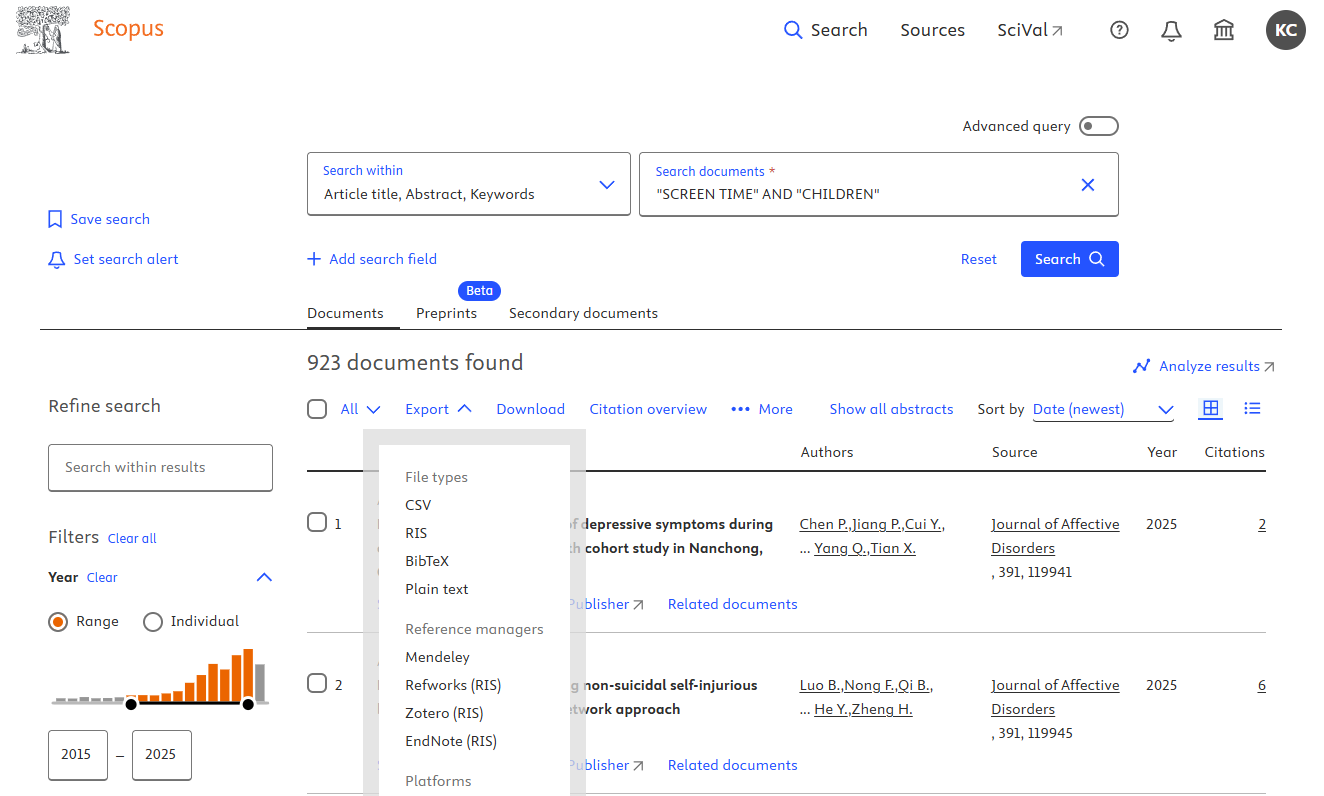1324x796 pixels.
Task: Click Download in results toolbar
Action: pos(530,409)
